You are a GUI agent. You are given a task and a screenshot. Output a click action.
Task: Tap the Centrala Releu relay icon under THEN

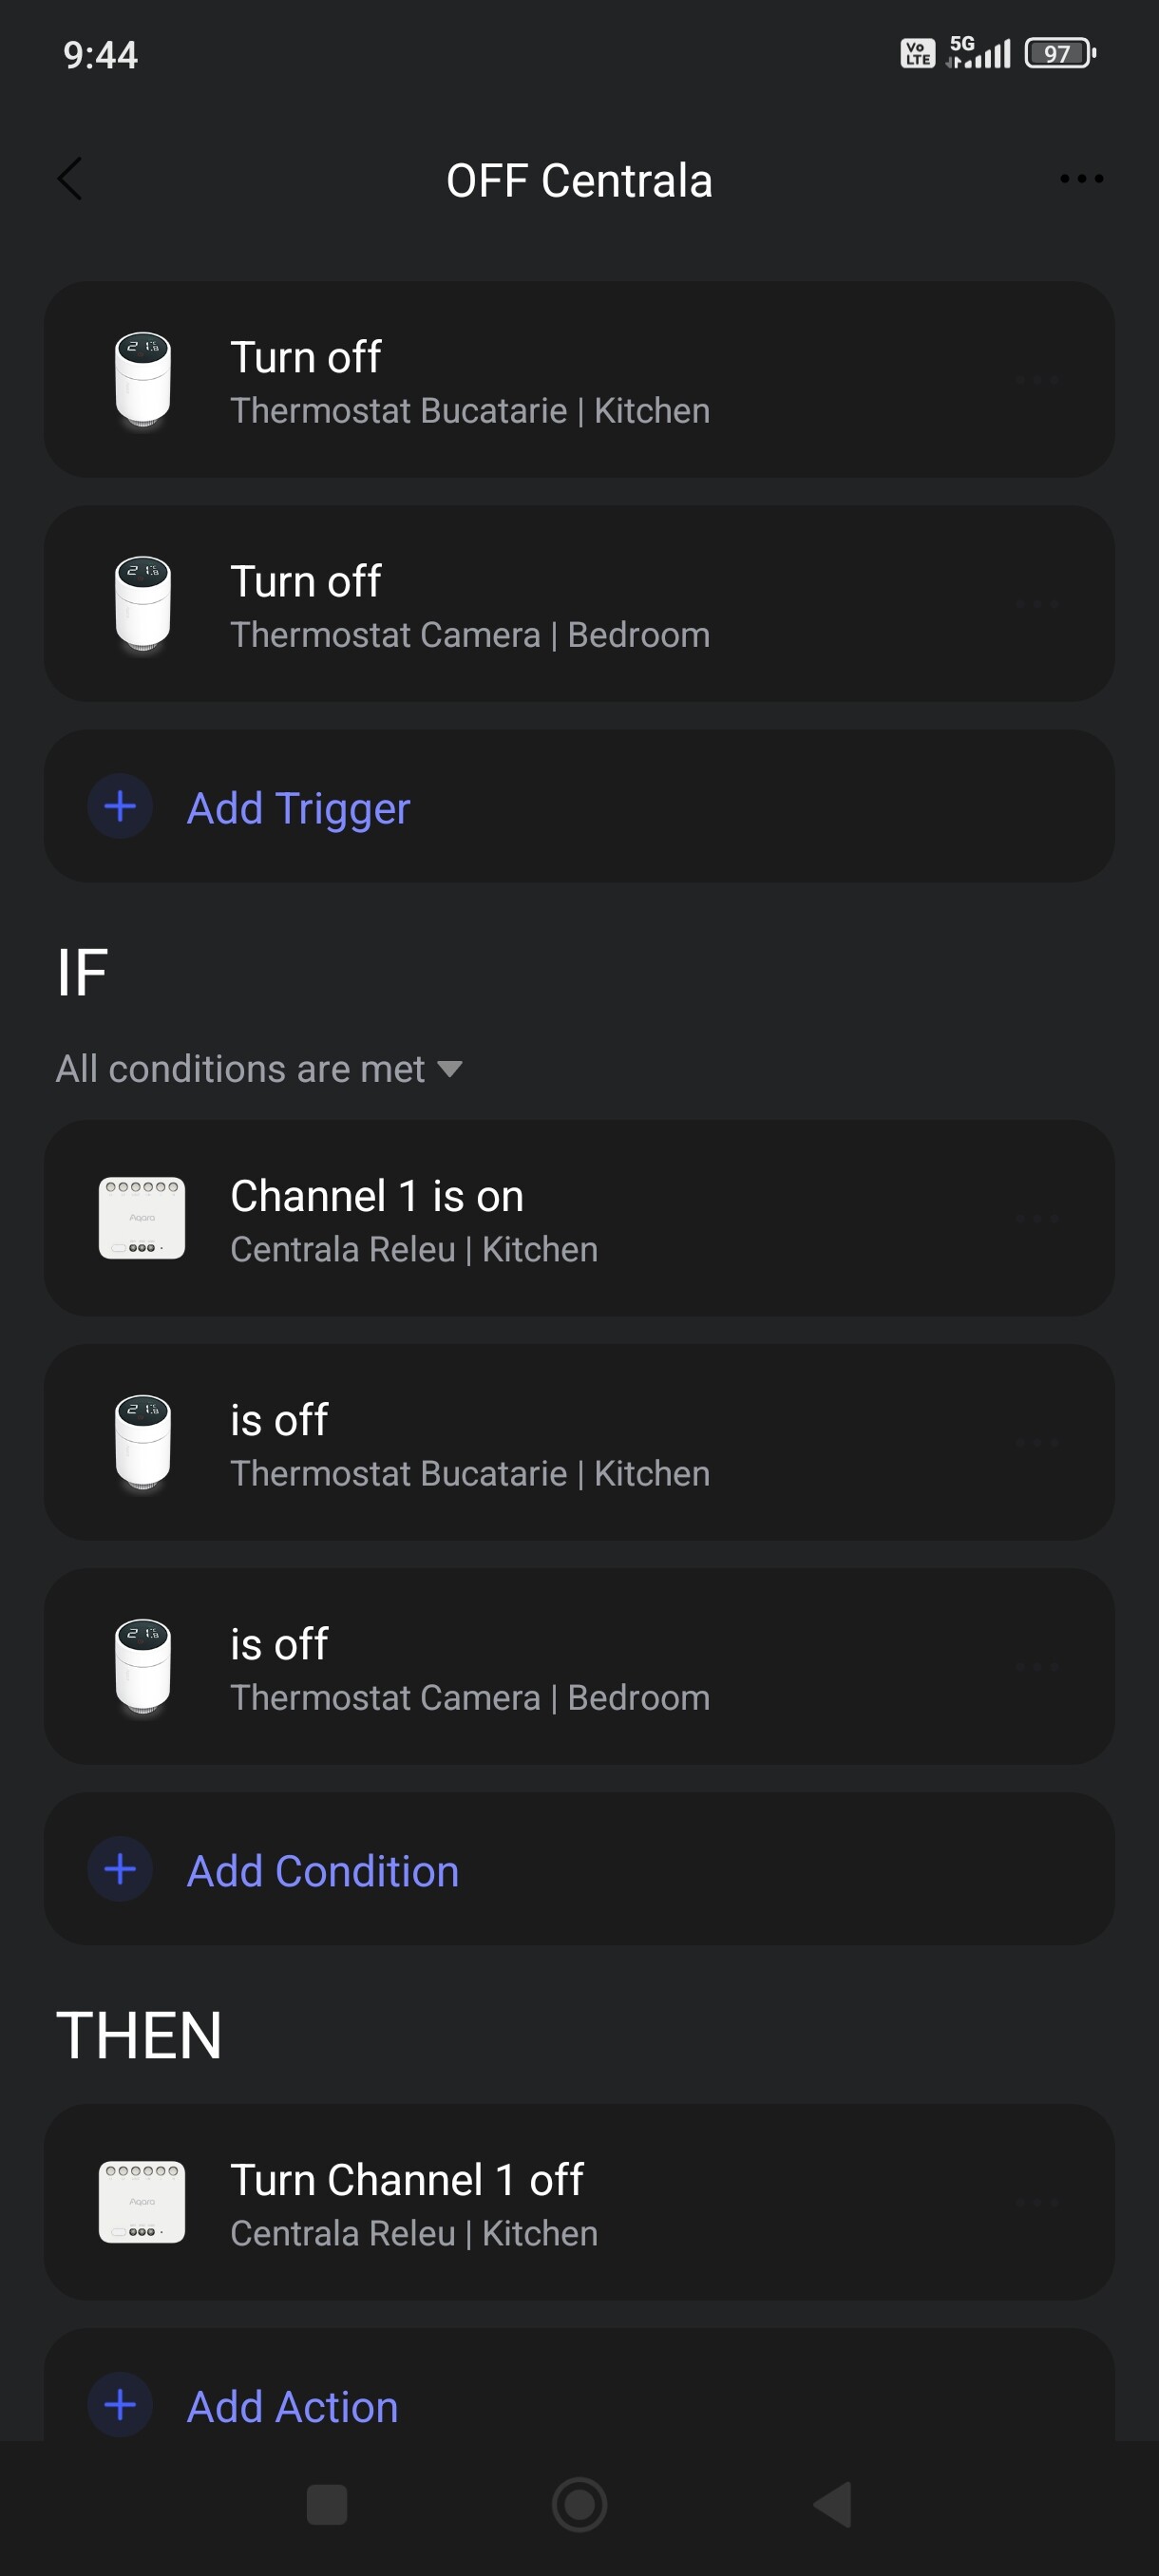(142, 2202)
